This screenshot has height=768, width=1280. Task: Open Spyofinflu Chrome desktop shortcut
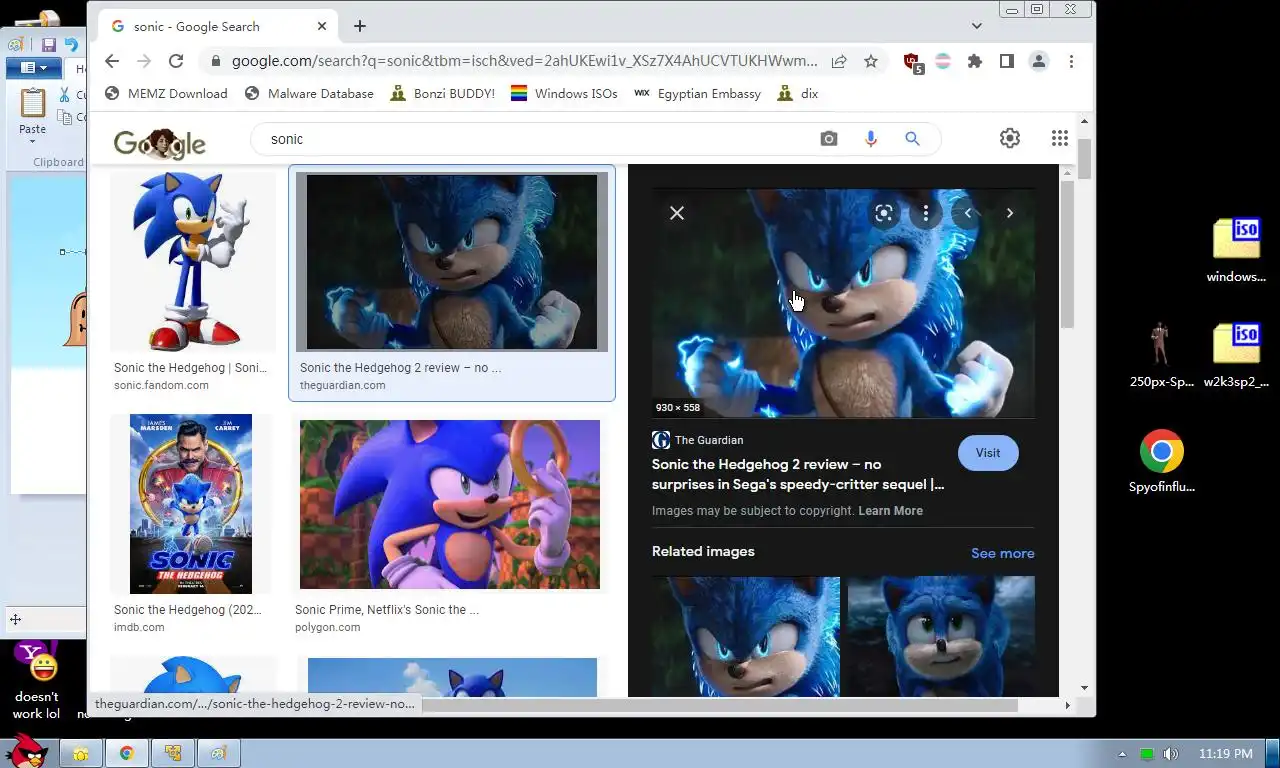[x=1162, y=461]
